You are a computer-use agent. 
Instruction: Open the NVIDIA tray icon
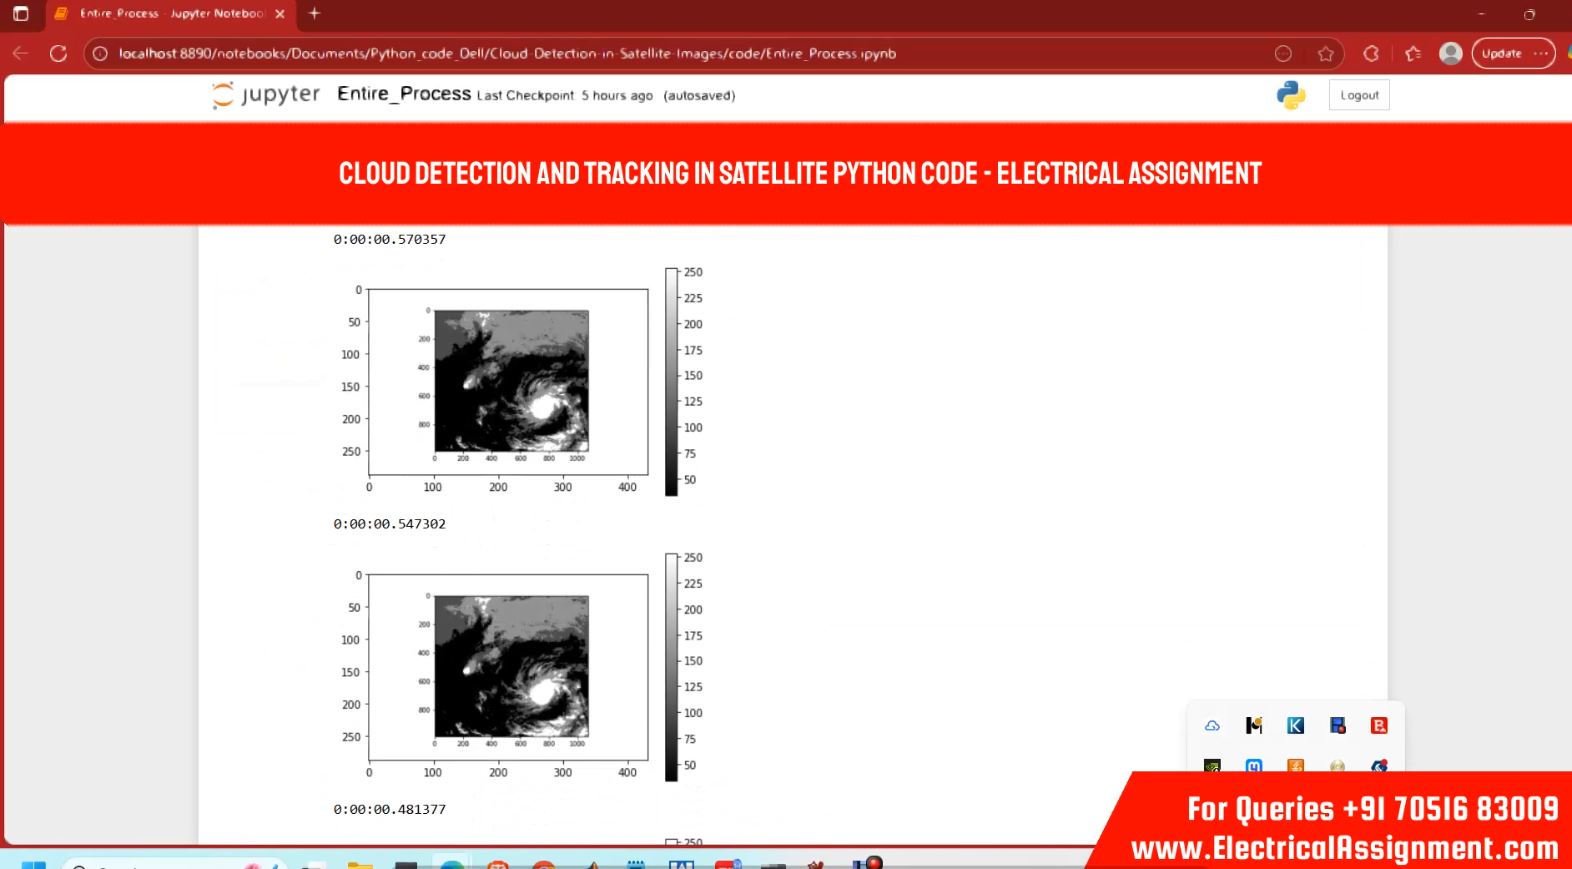pos(1212,766)
